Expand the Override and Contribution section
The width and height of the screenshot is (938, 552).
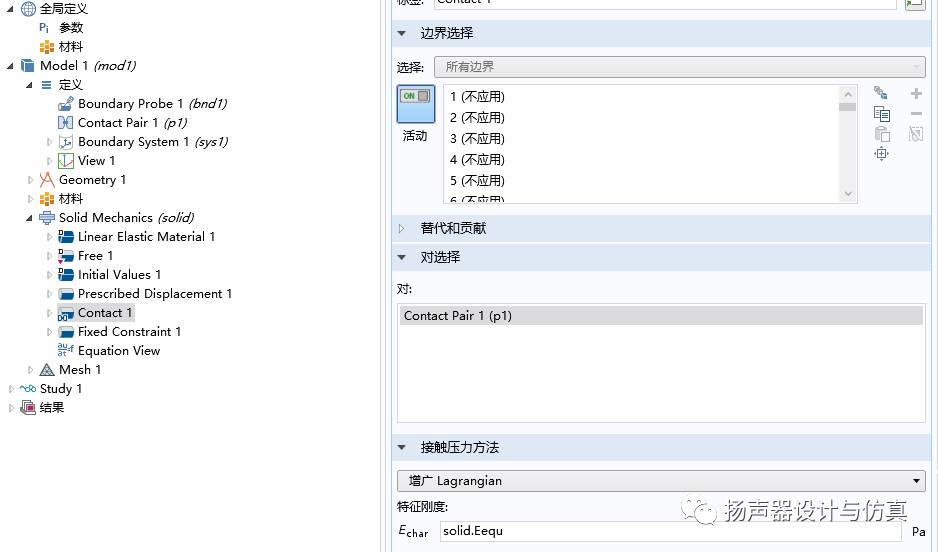[x=402, y=229]
